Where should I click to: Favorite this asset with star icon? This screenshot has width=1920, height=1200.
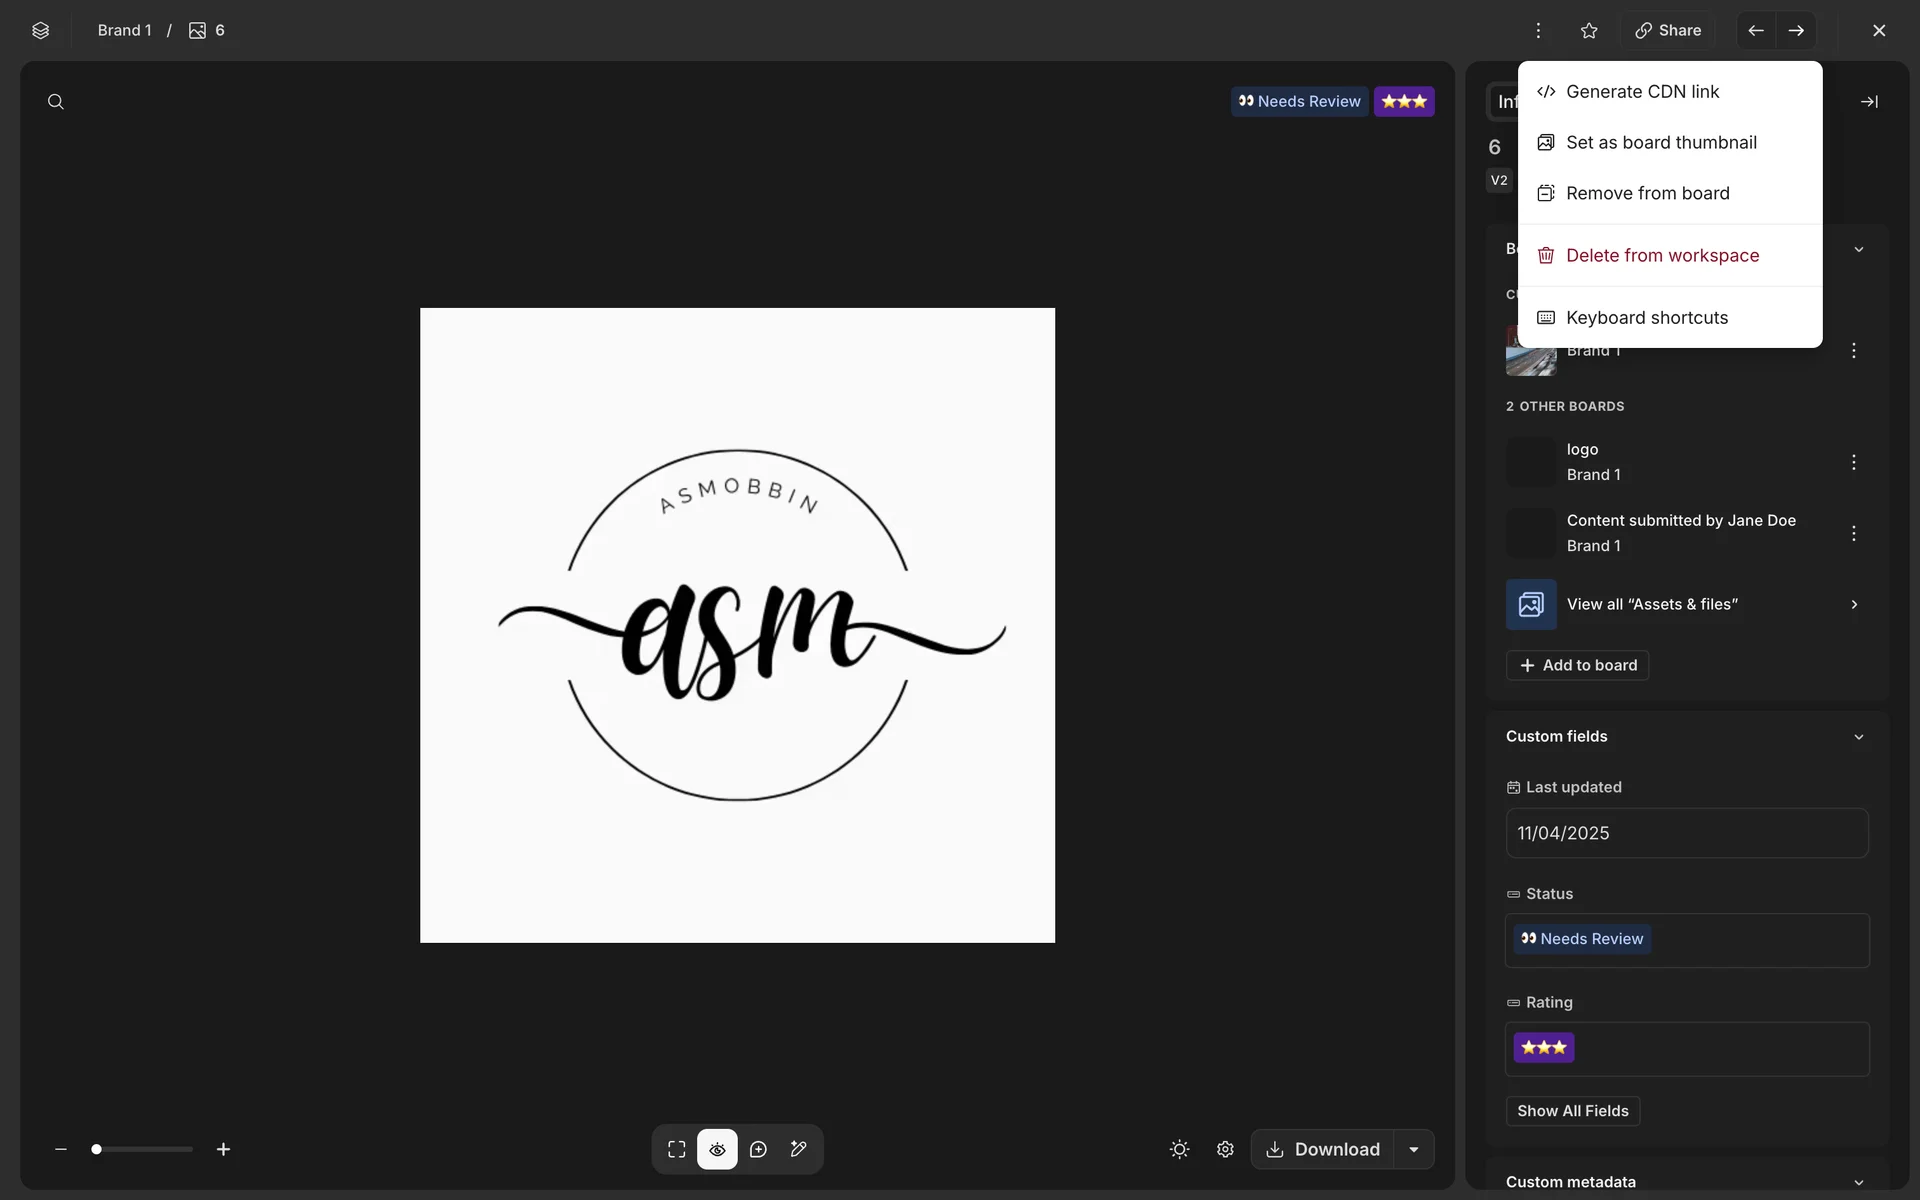tap(1589, 31)
